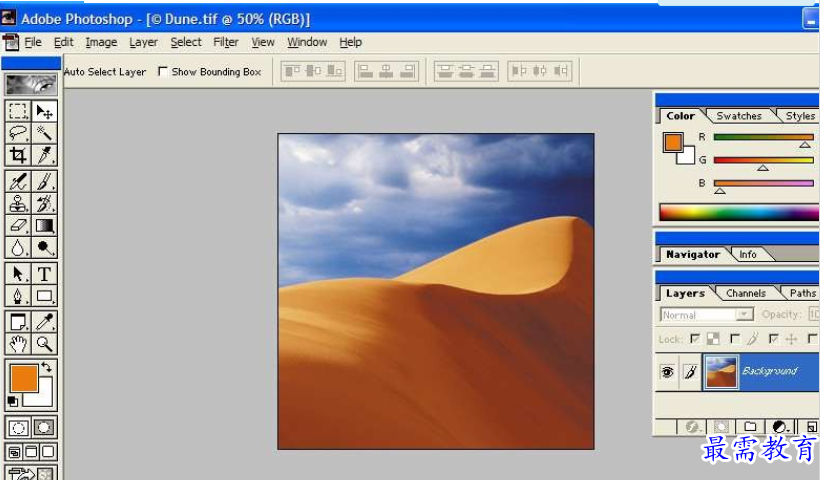Switch to the Swatches tab
Screen dimensions: 825x480
(x=739, y=116)
